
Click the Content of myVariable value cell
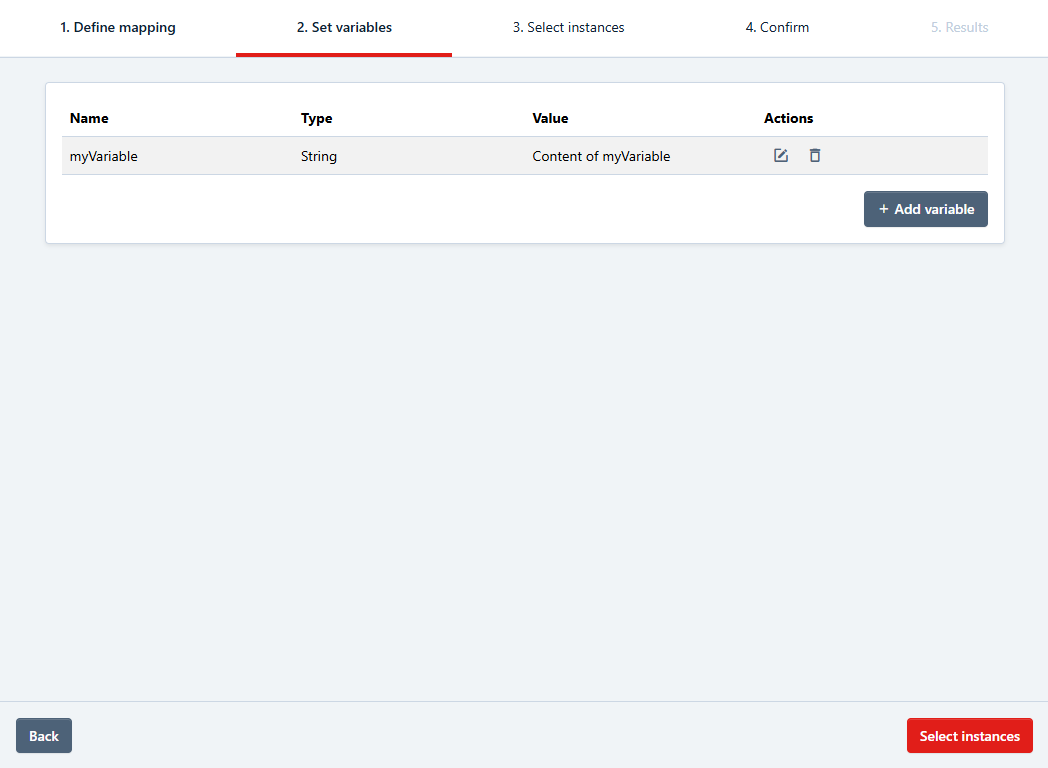[601, 156]
